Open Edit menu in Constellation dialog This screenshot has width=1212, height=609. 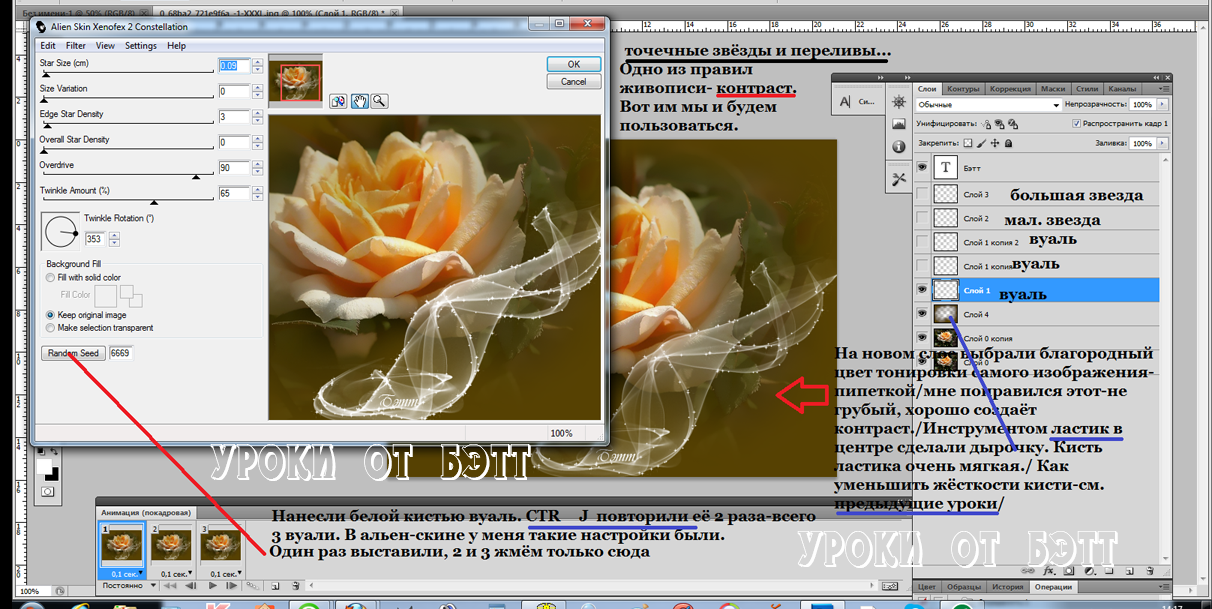48,46
